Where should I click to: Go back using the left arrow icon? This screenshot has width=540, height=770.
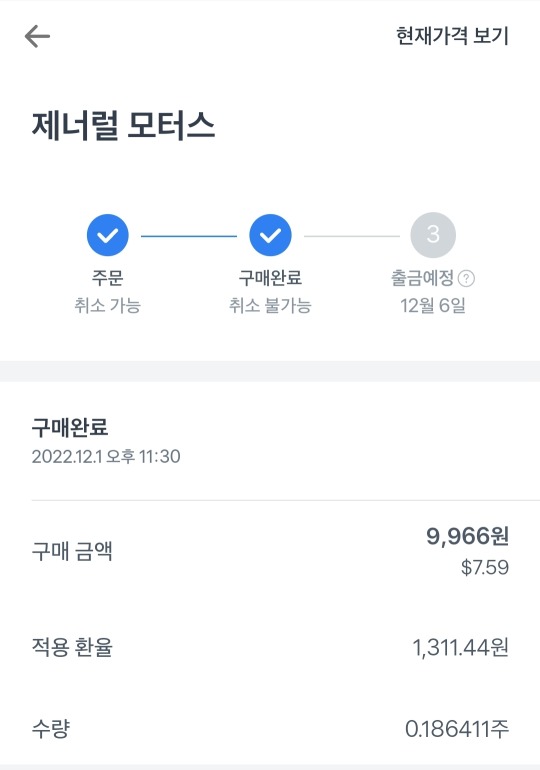click(37, 36)
